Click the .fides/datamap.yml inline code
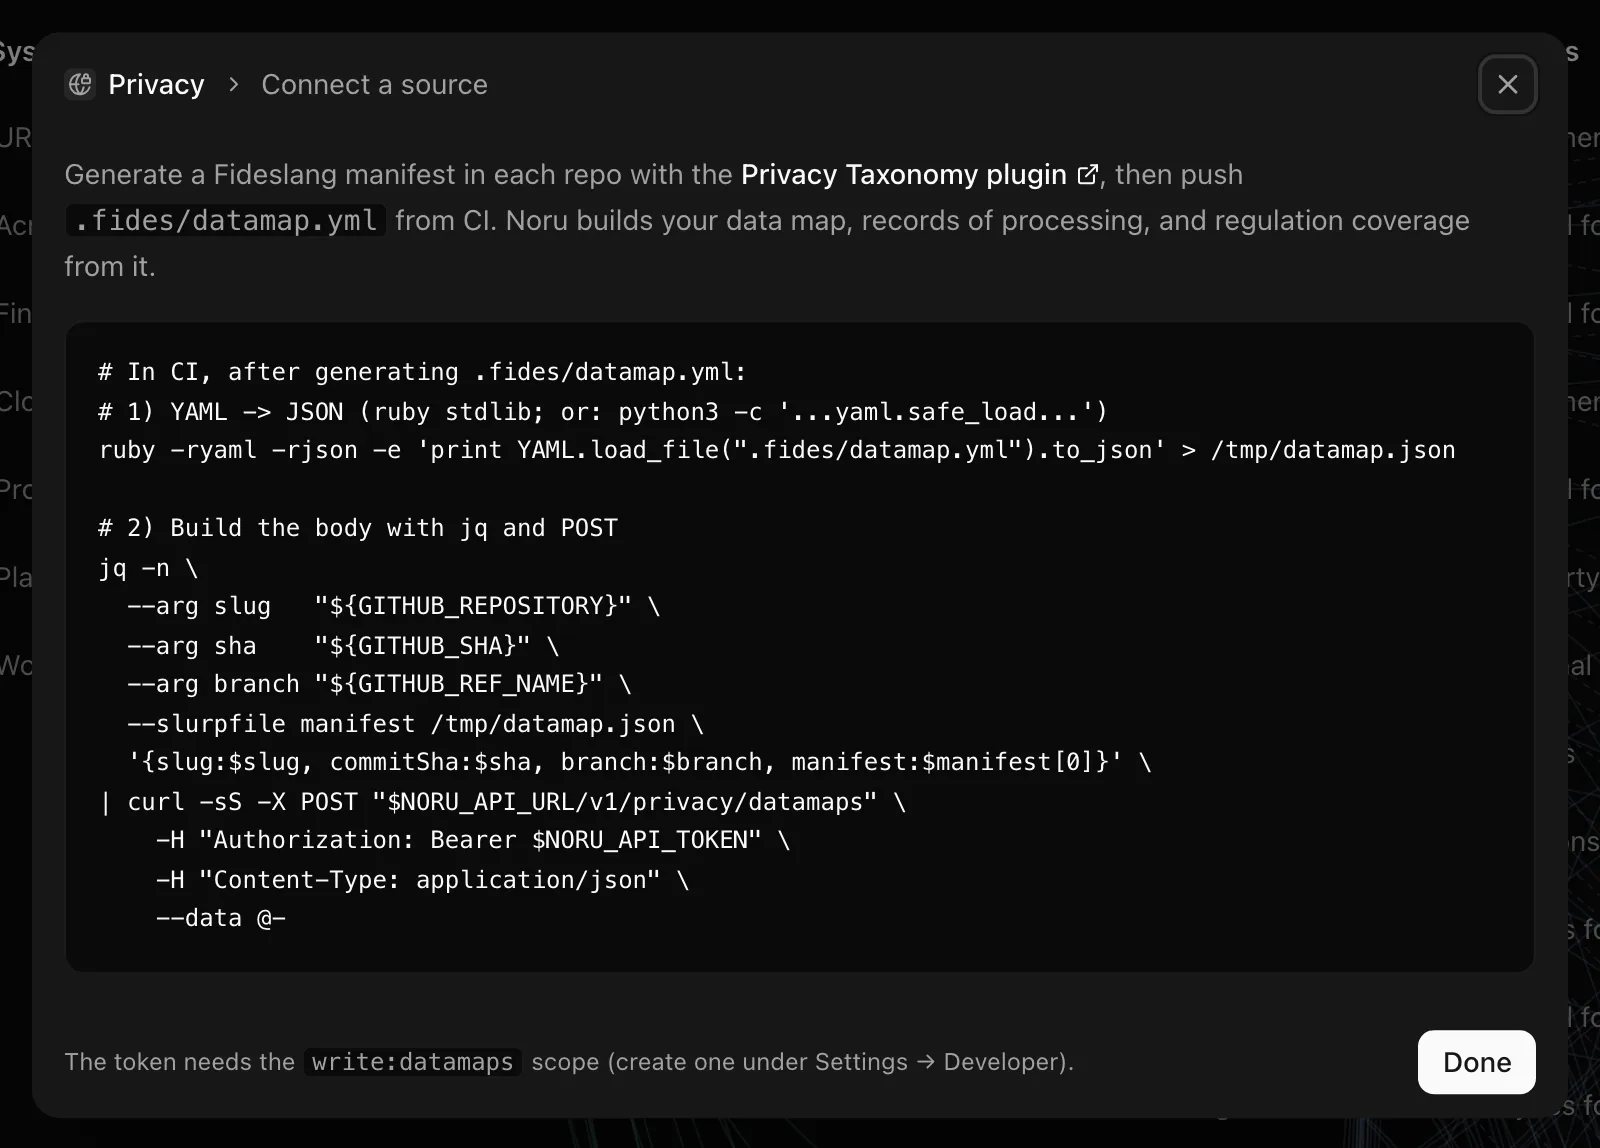Viewport: 1600px width, 1148px height. pyautogui.click(x=226, y=220)
